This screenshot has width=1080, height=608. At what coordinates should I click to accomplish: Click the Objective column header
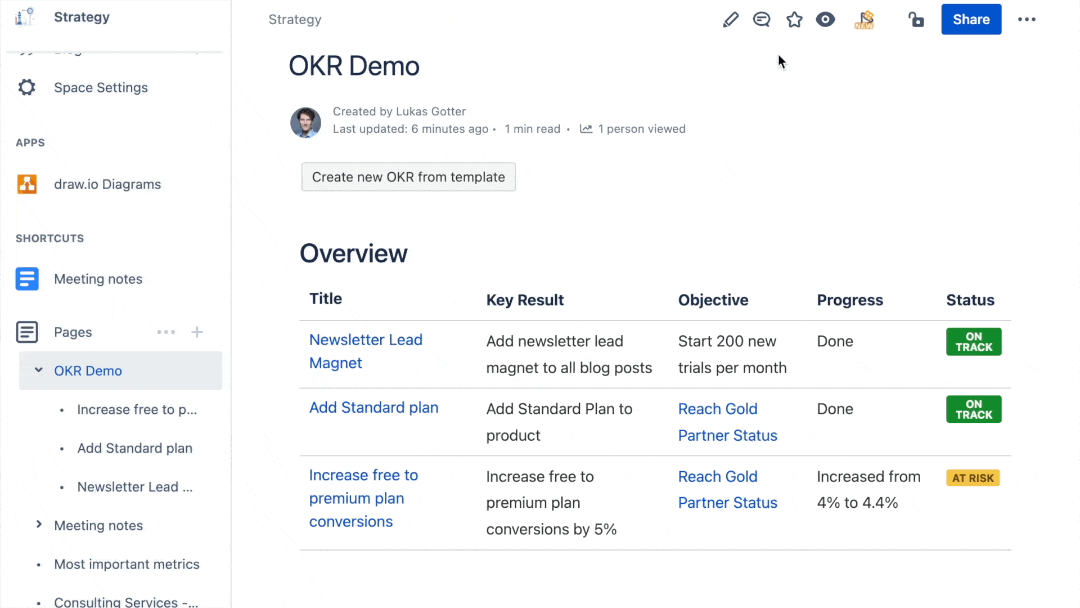713,300
